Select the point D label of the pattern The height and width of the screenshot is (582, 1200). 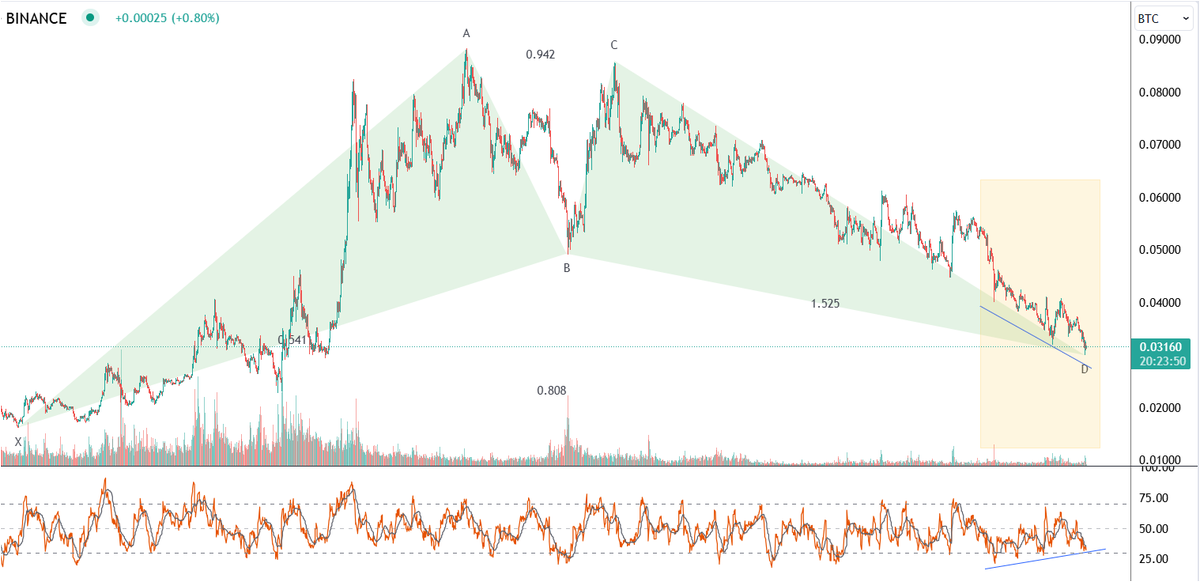[x=1083, y=370]
